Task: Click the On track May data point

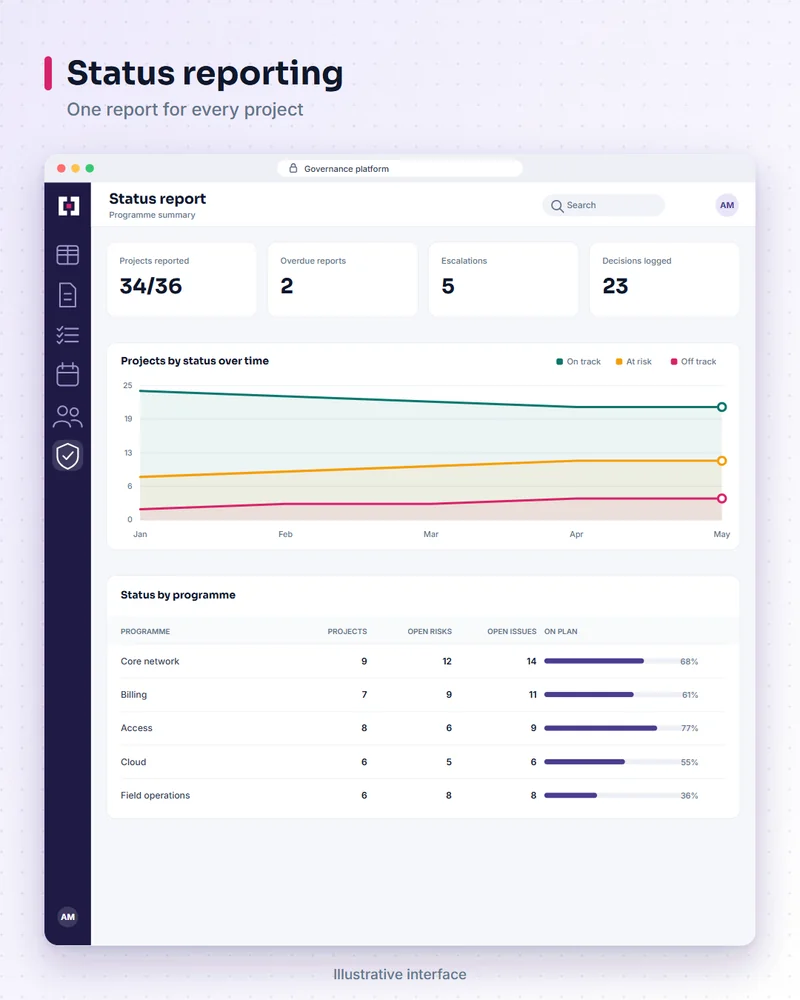Action: pos(722,407)
